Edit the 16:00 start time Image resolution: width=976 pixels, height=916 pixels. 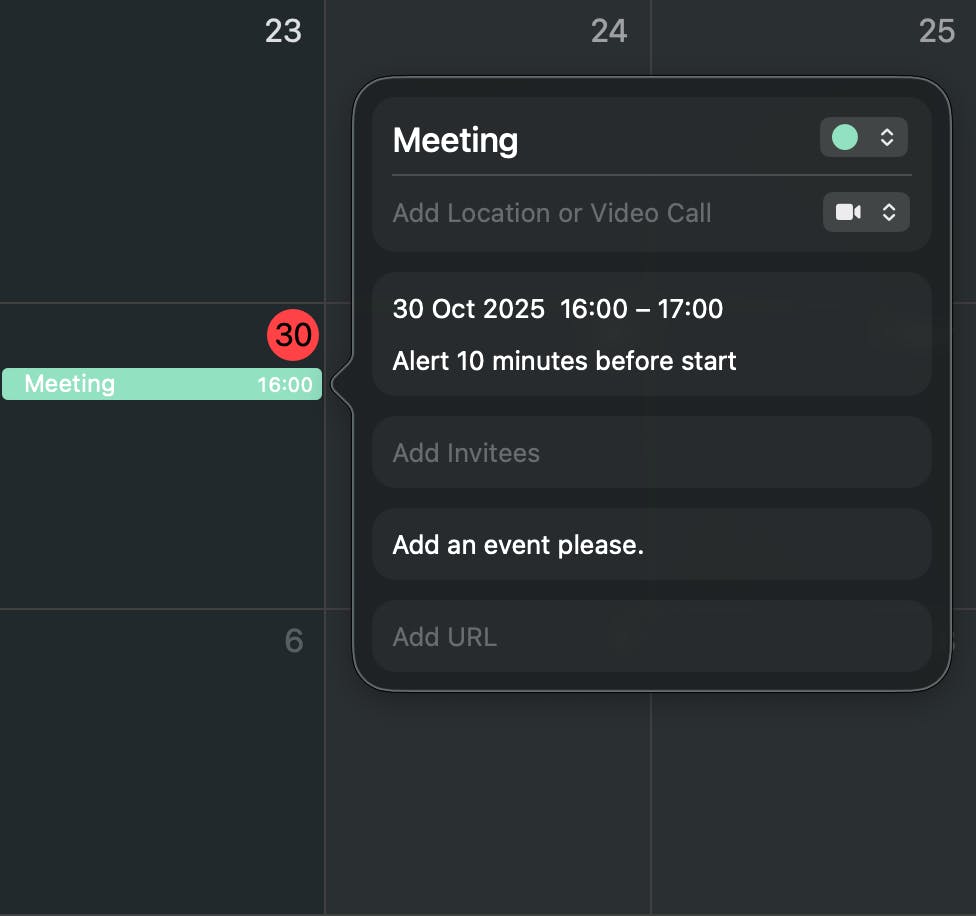tap(594, 309)
